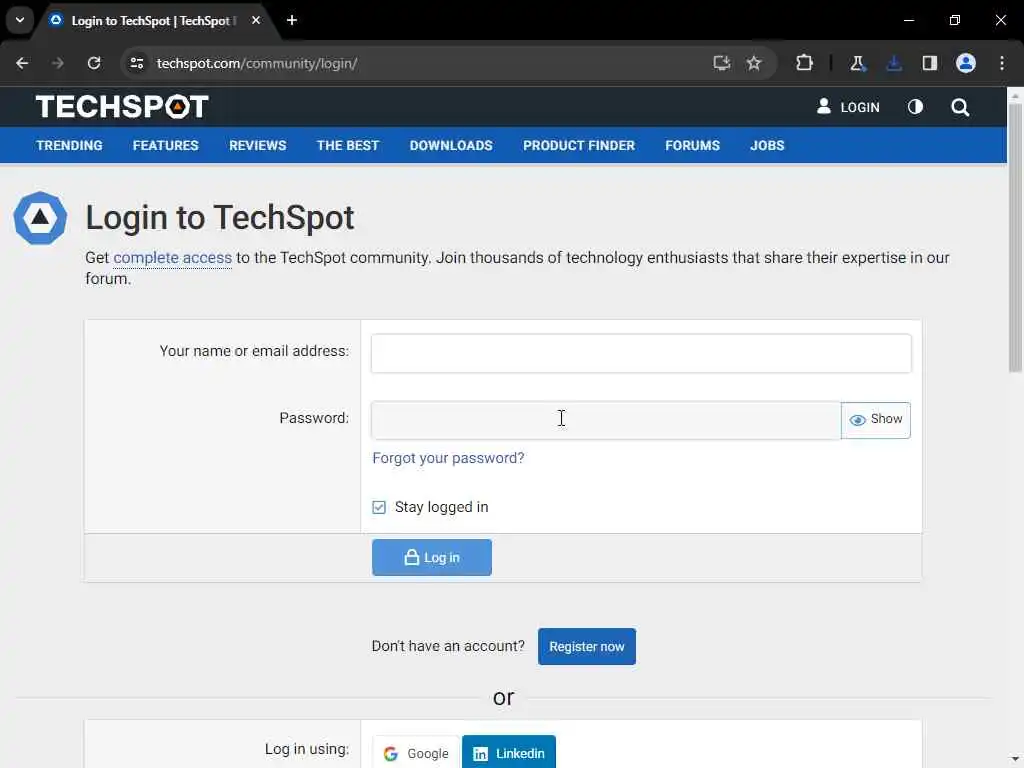1024x768 pixels.
Task: Minimize the browser window
Action: click(908, 20)
